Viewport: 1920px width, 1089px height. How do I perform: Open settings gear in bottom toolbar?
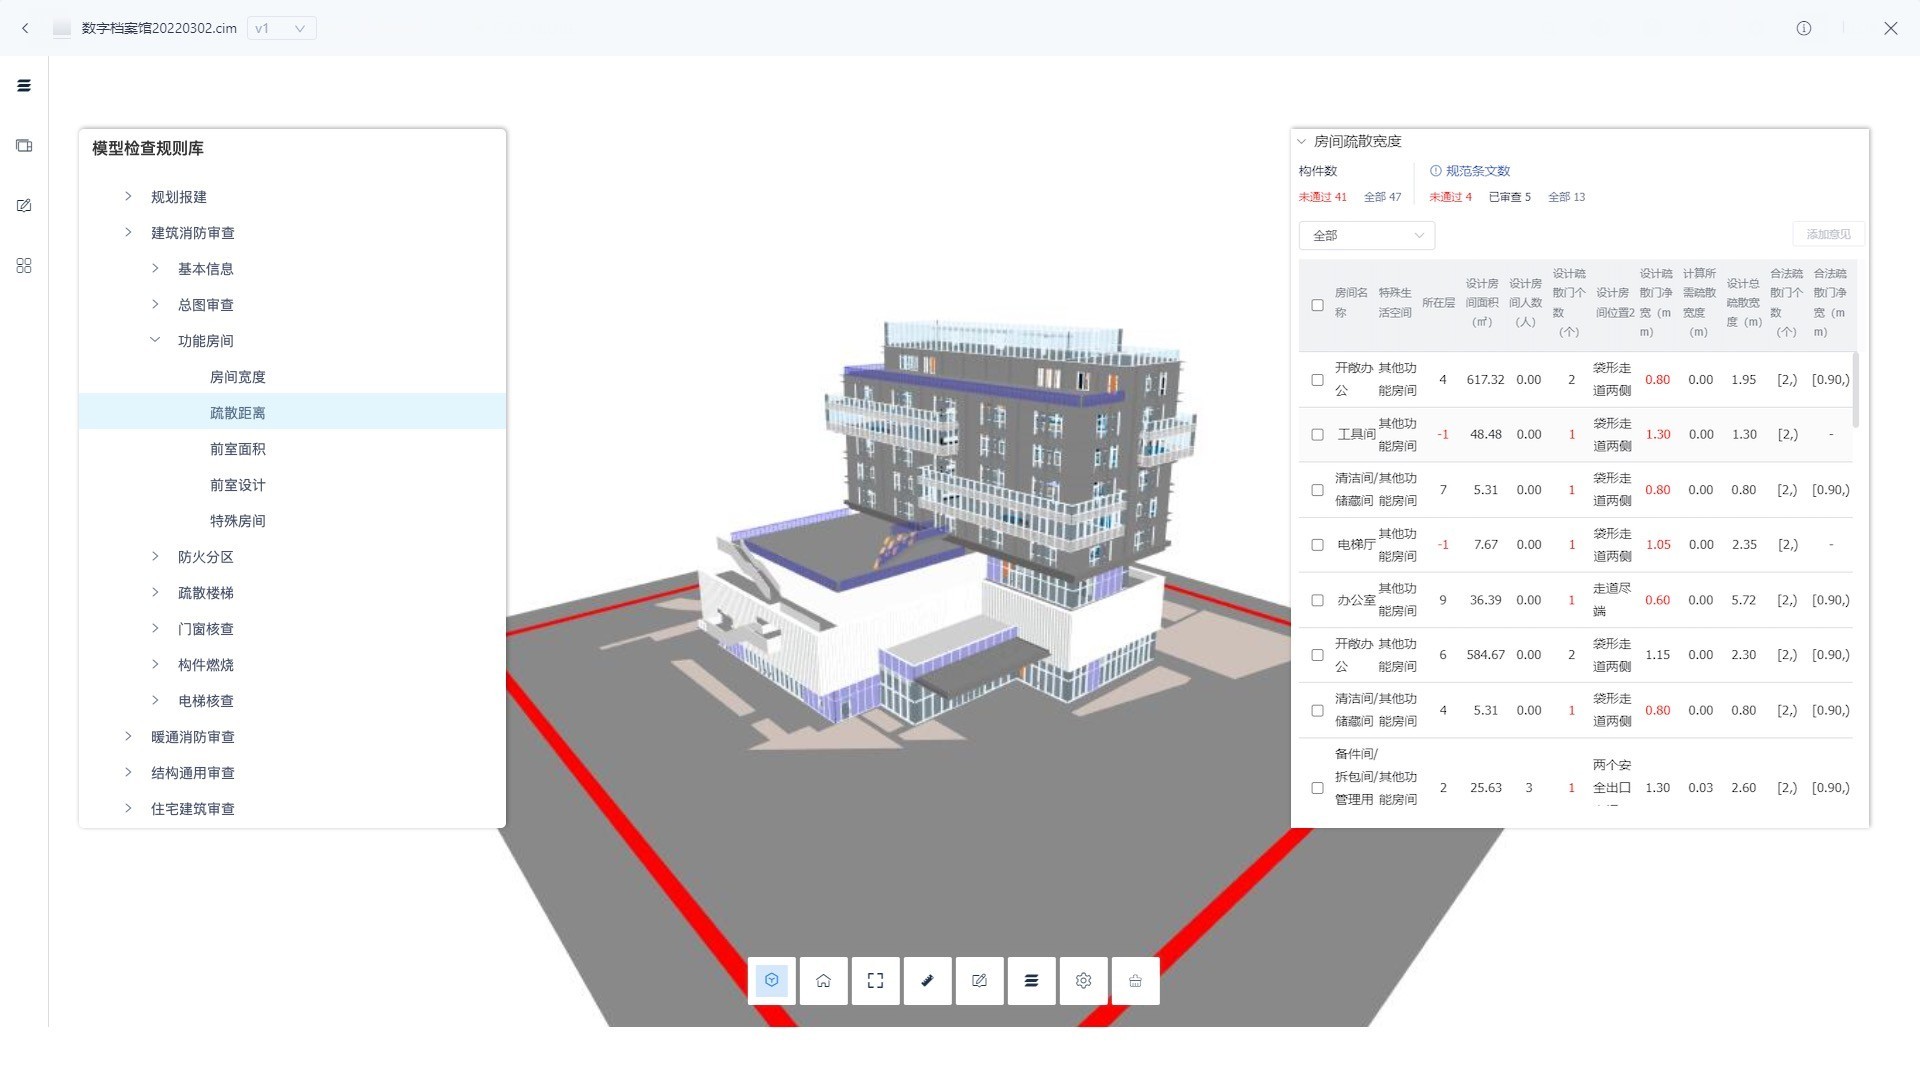[x=1083, y=981]
